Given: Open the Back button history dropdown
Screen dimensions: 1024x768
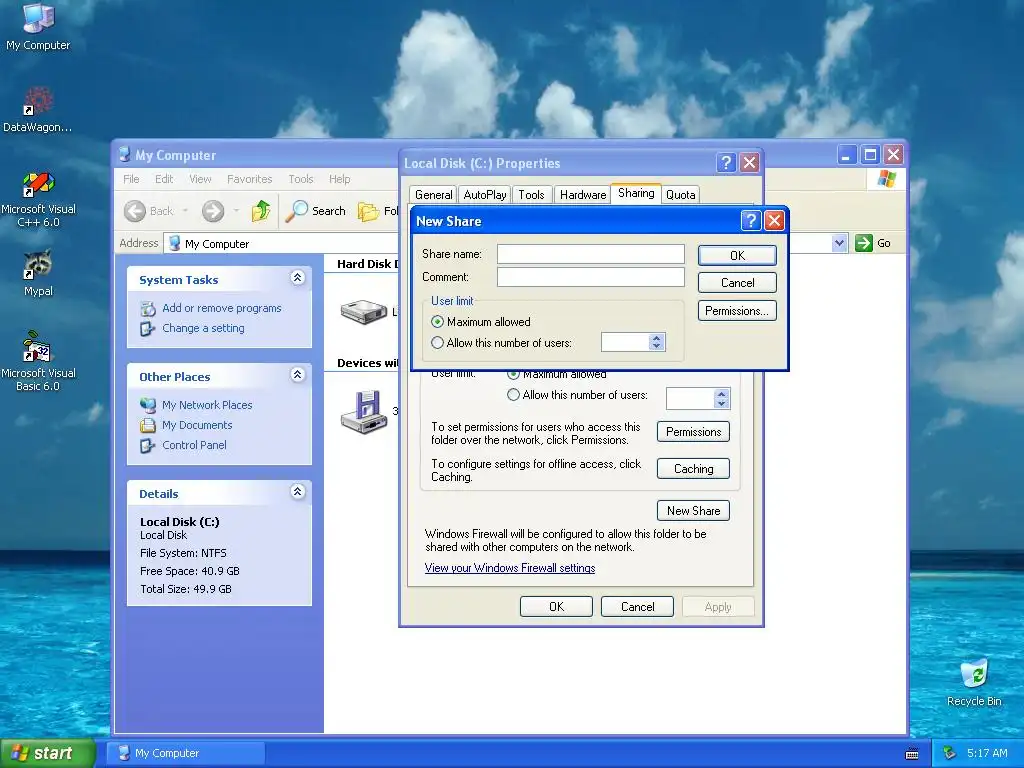Looking at the screenshot, I should 185,211.
